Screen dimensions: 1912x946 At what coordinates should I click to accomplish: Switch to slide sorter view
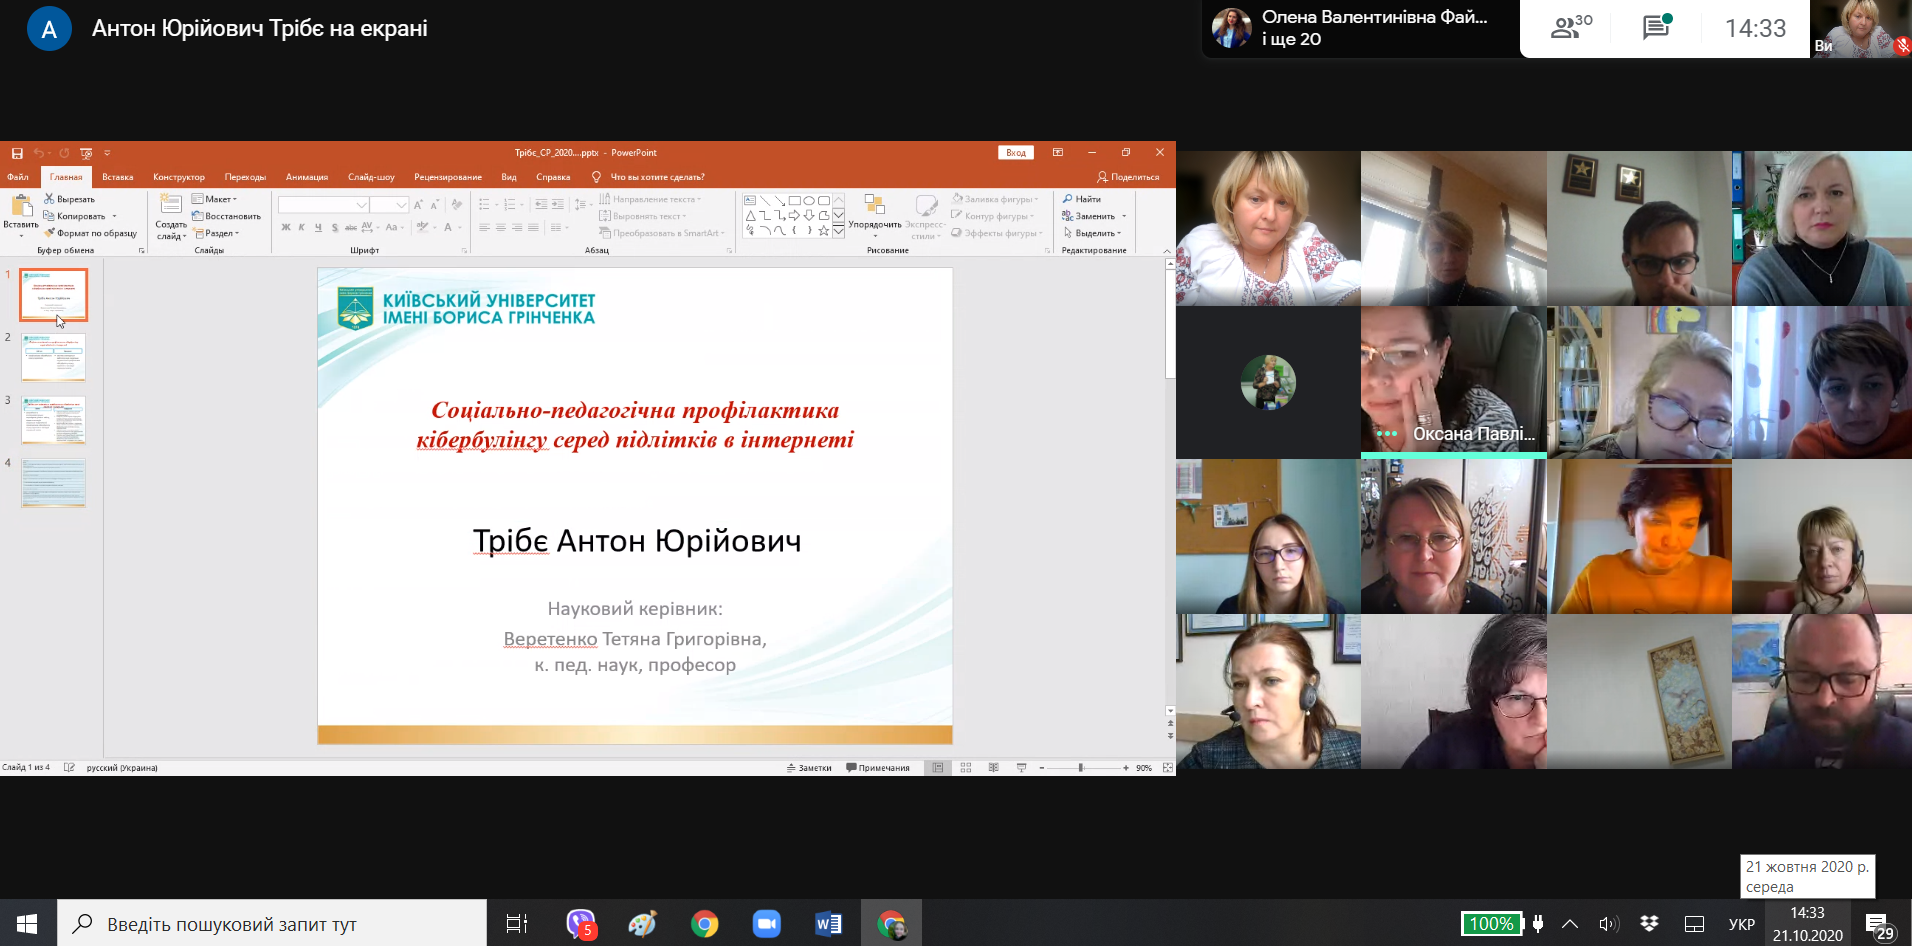tap(966, 768)
